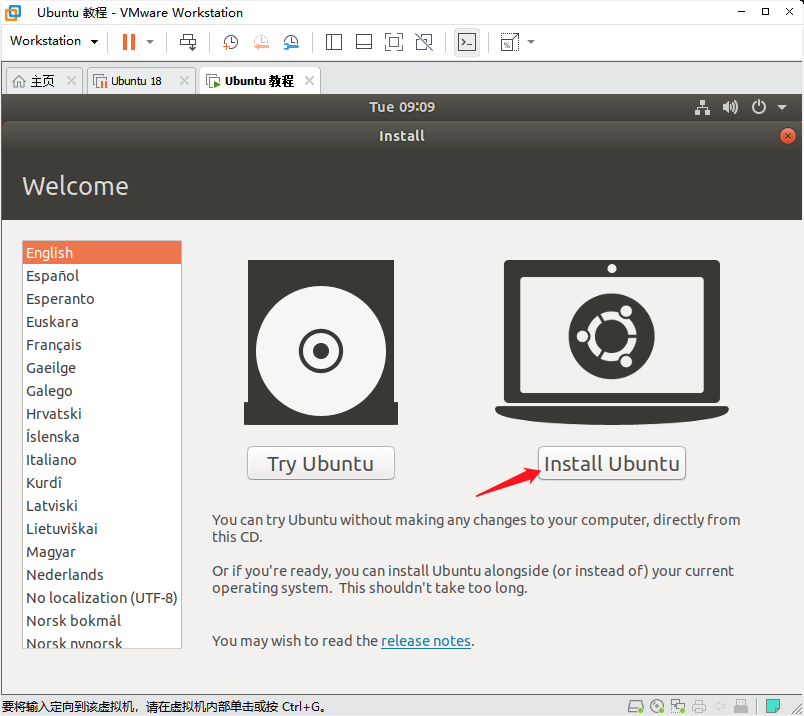The width and height of the screenshot is (804, 716).
Task: Click the VMware printer status icon
Action: click(x=699, y=706)
